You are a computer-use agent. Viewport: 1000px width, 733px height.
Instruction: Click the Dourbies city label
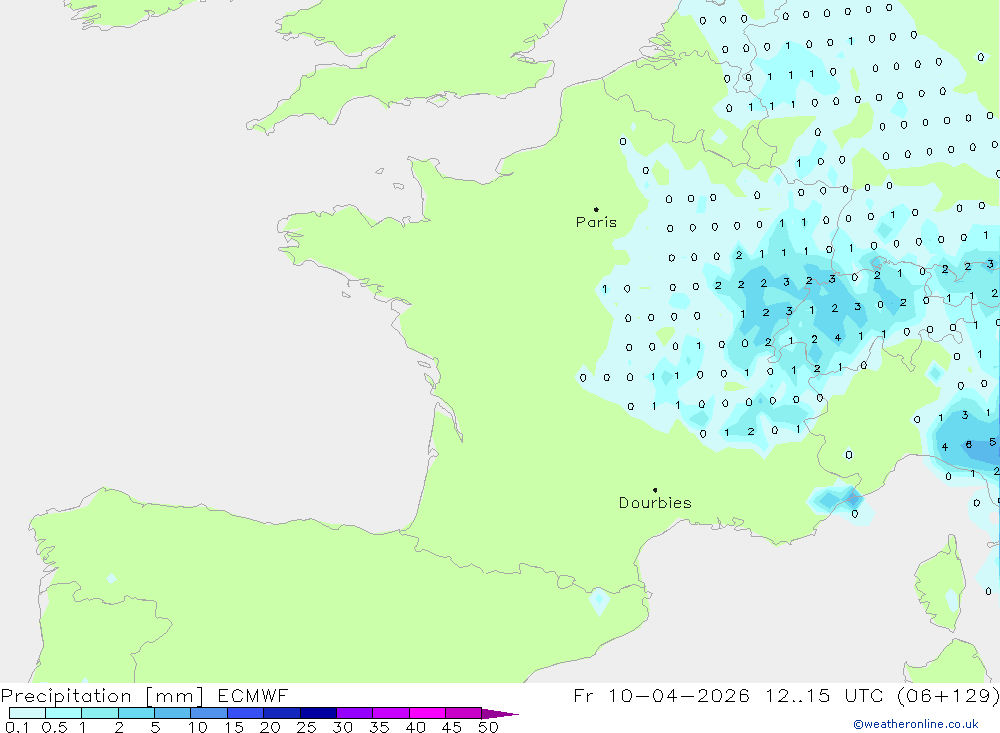click(655, 503)
